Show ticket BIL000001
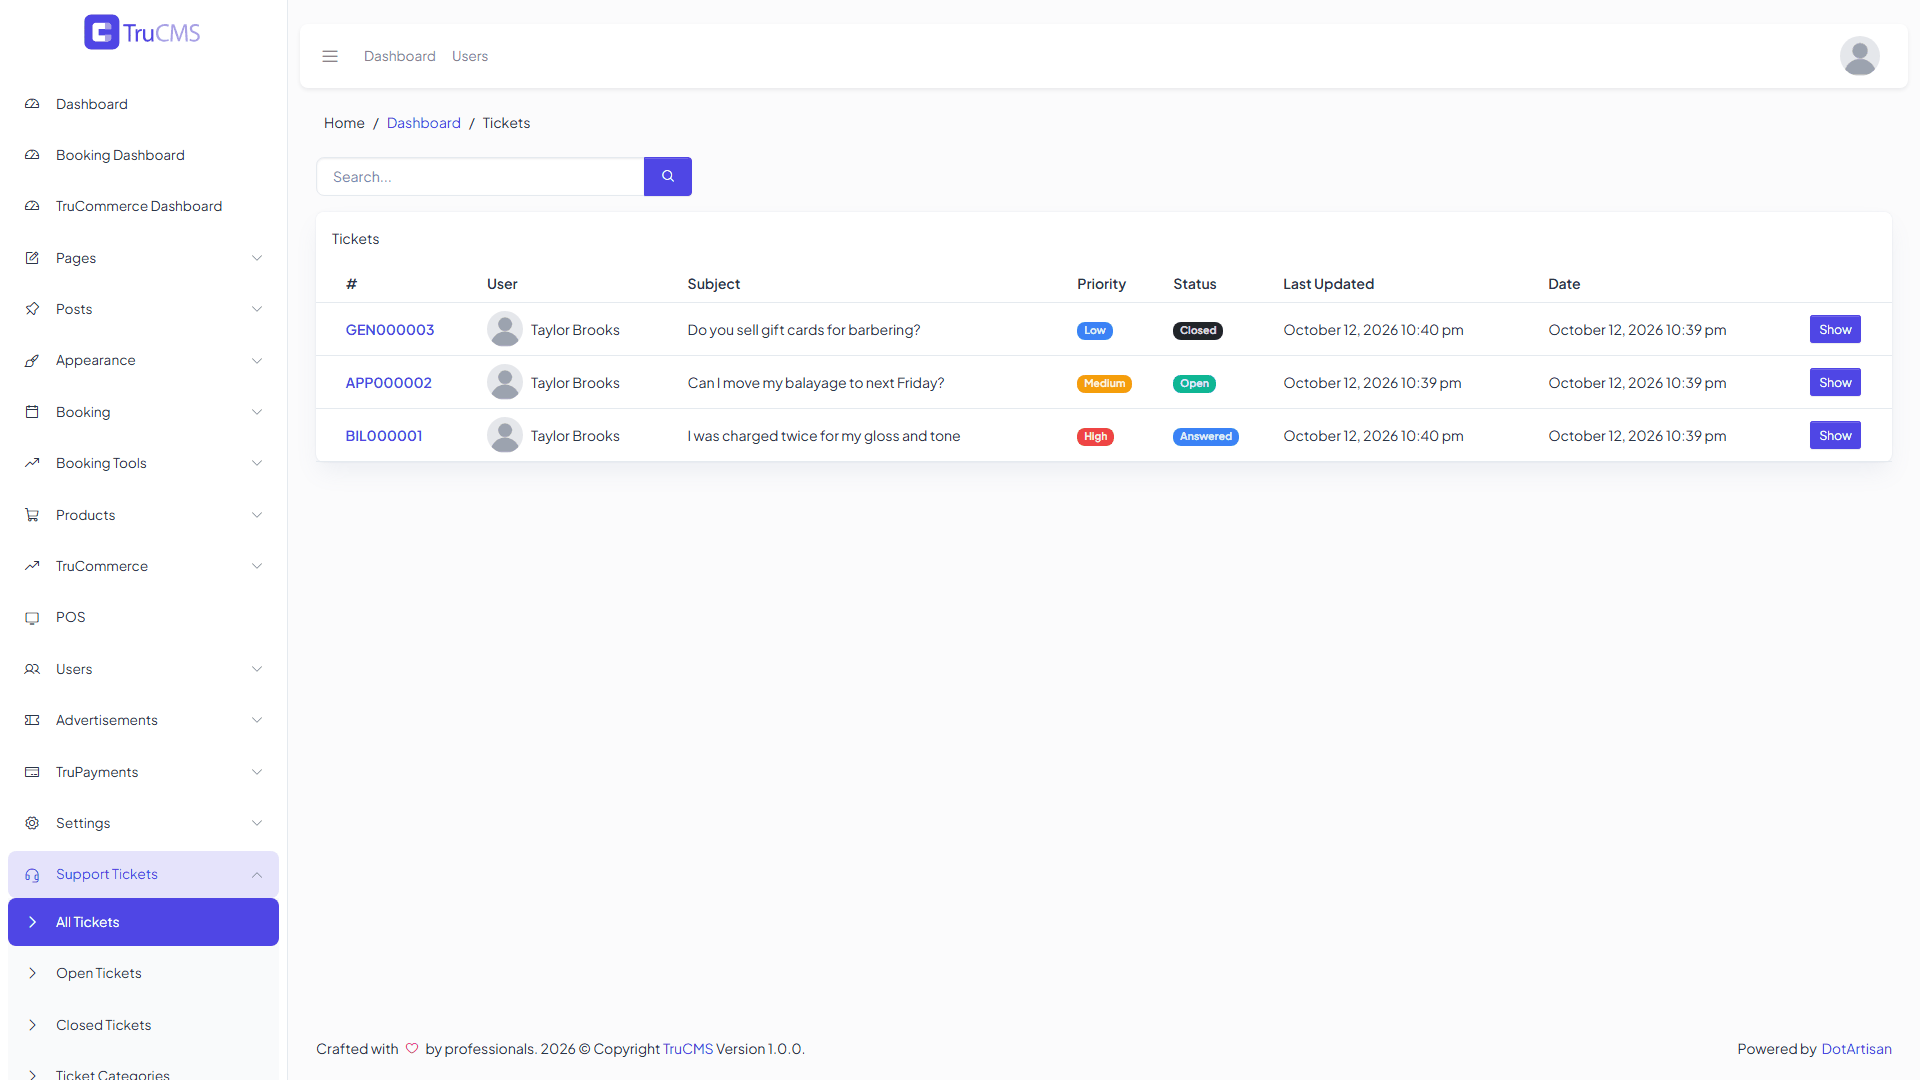The width and height of the screenshot is (1920, 1080). tap(1835, 435)
